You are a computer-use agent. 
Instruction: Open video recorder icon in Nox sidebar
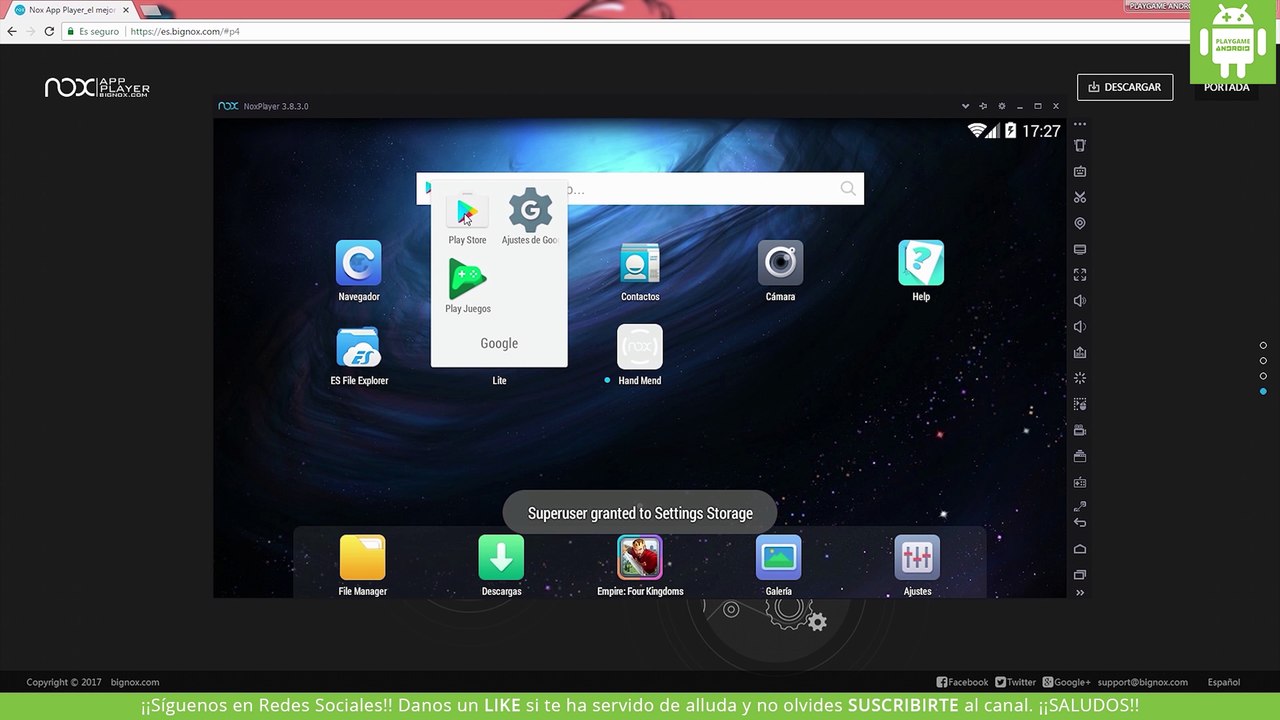point(1080,431)
